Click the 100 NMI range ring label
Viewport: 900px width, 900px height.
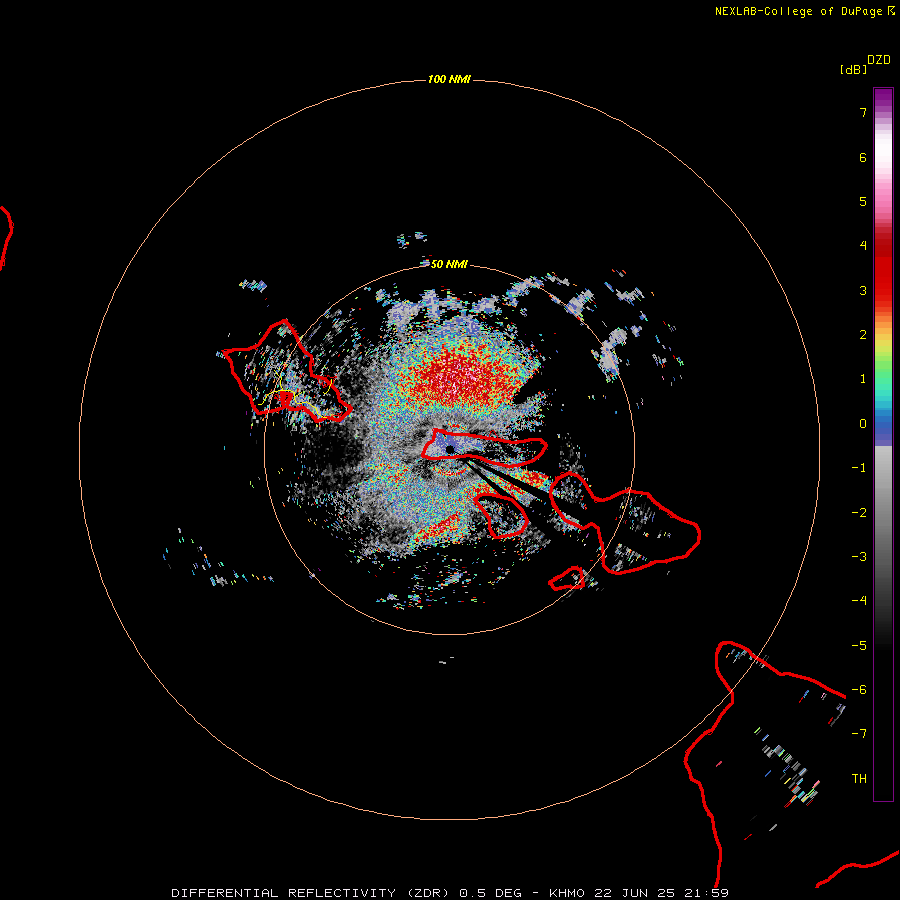click(449, 79)
